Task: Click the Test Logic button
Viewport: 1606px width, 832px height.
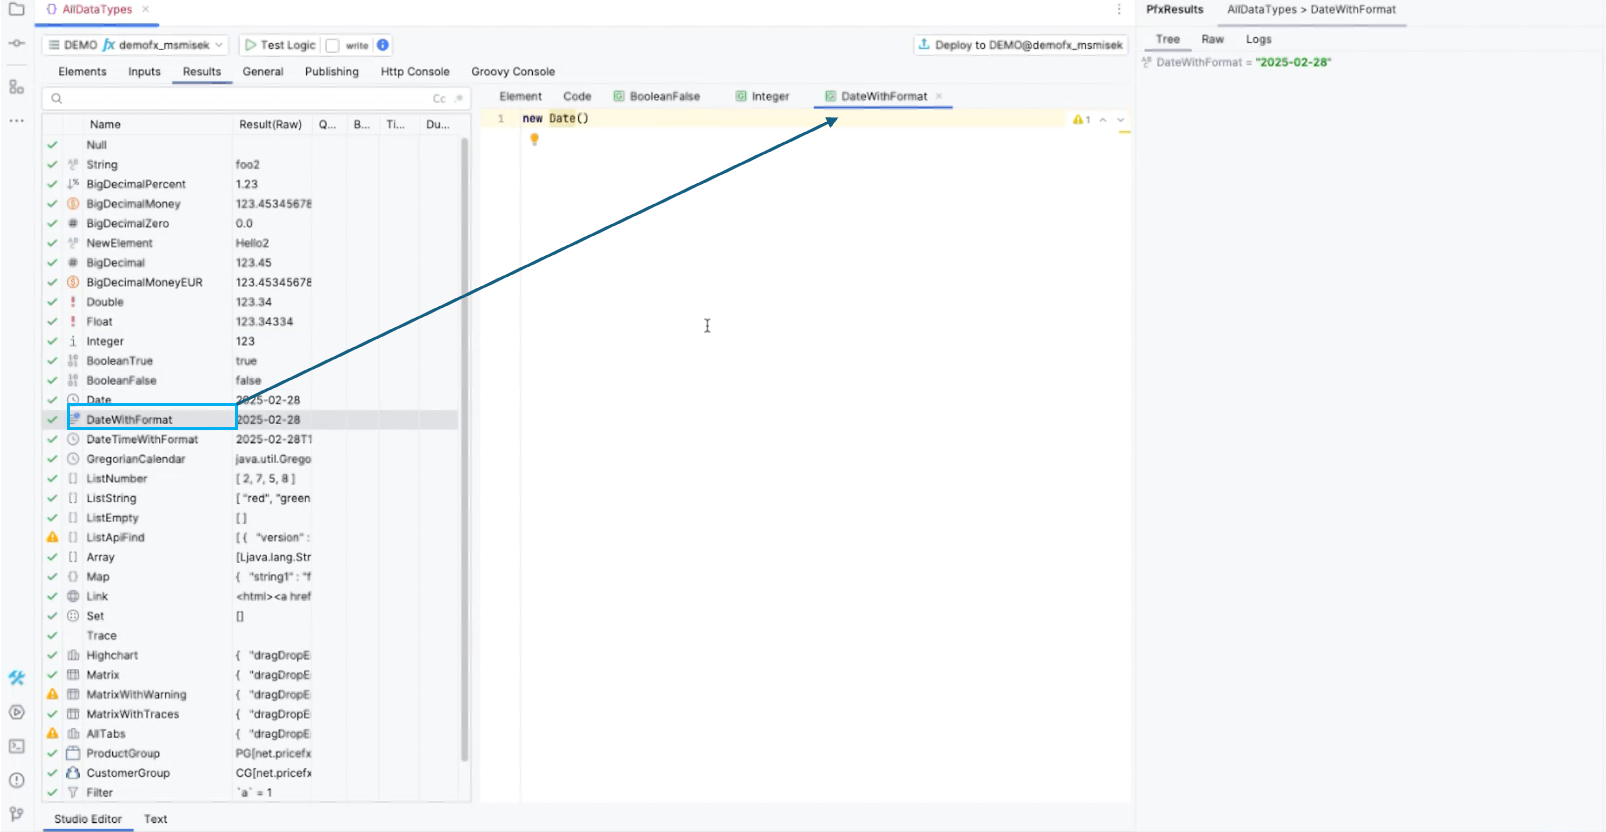Action: point(280,45)
